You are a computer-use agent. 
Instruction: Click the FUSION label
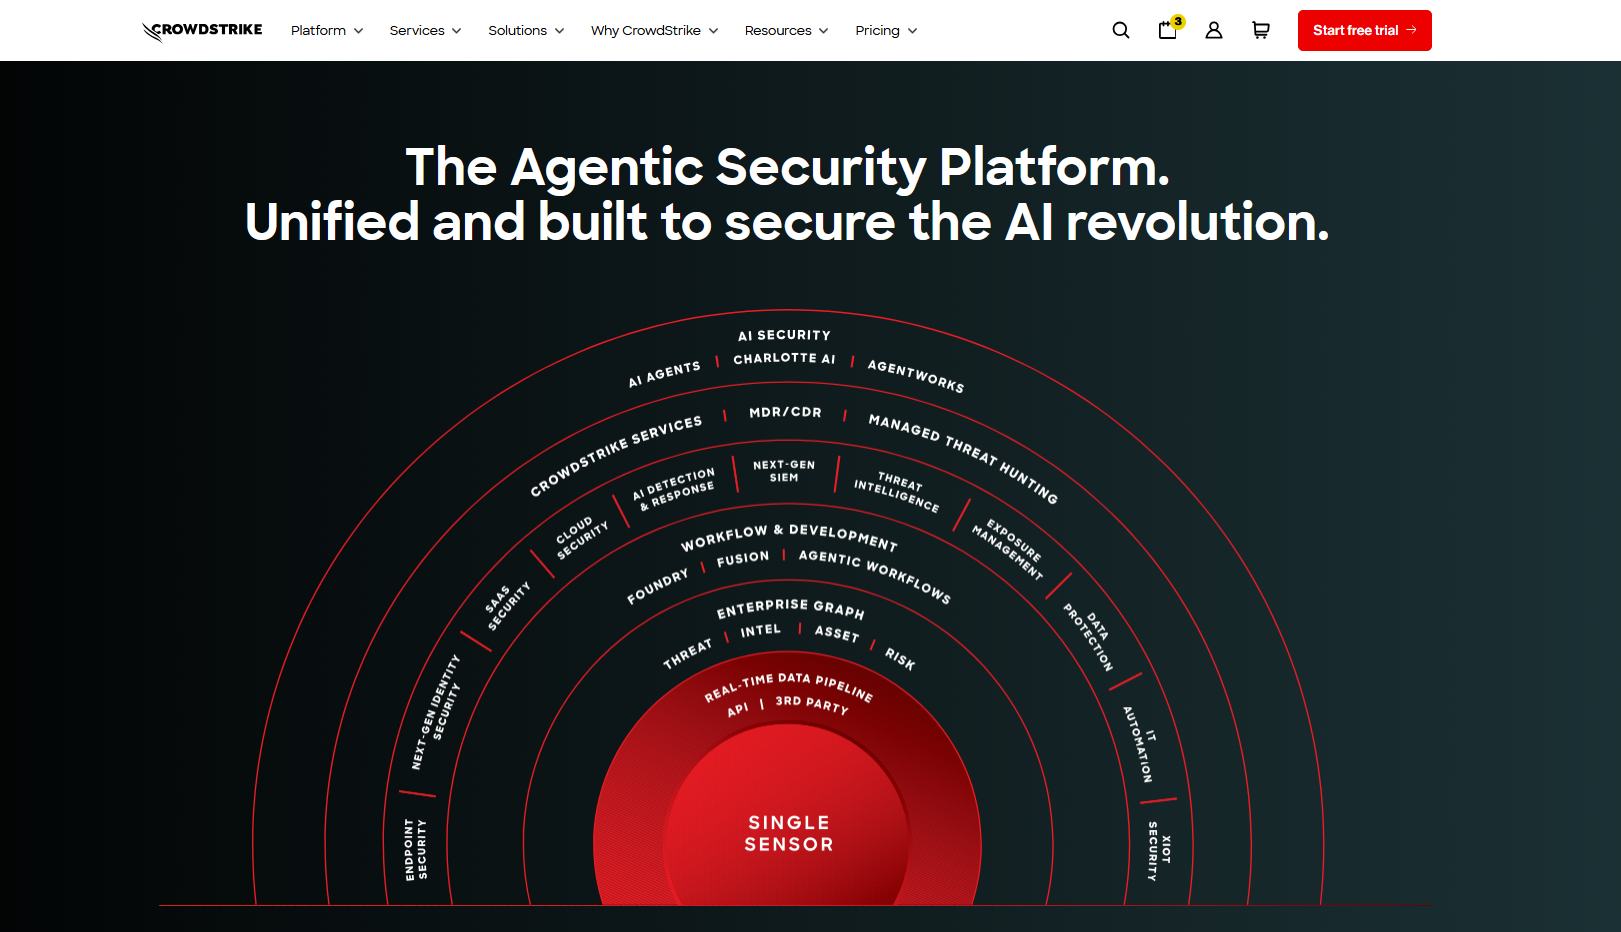(743, 559)
